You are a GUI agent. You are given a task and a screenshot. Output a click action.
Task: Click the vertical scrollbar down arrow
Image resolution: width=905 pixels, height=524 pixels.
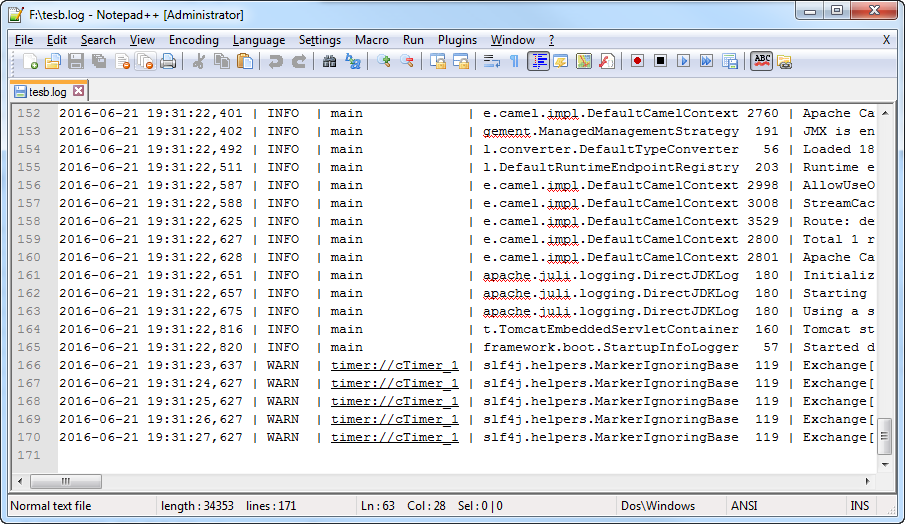pos(884,465)
